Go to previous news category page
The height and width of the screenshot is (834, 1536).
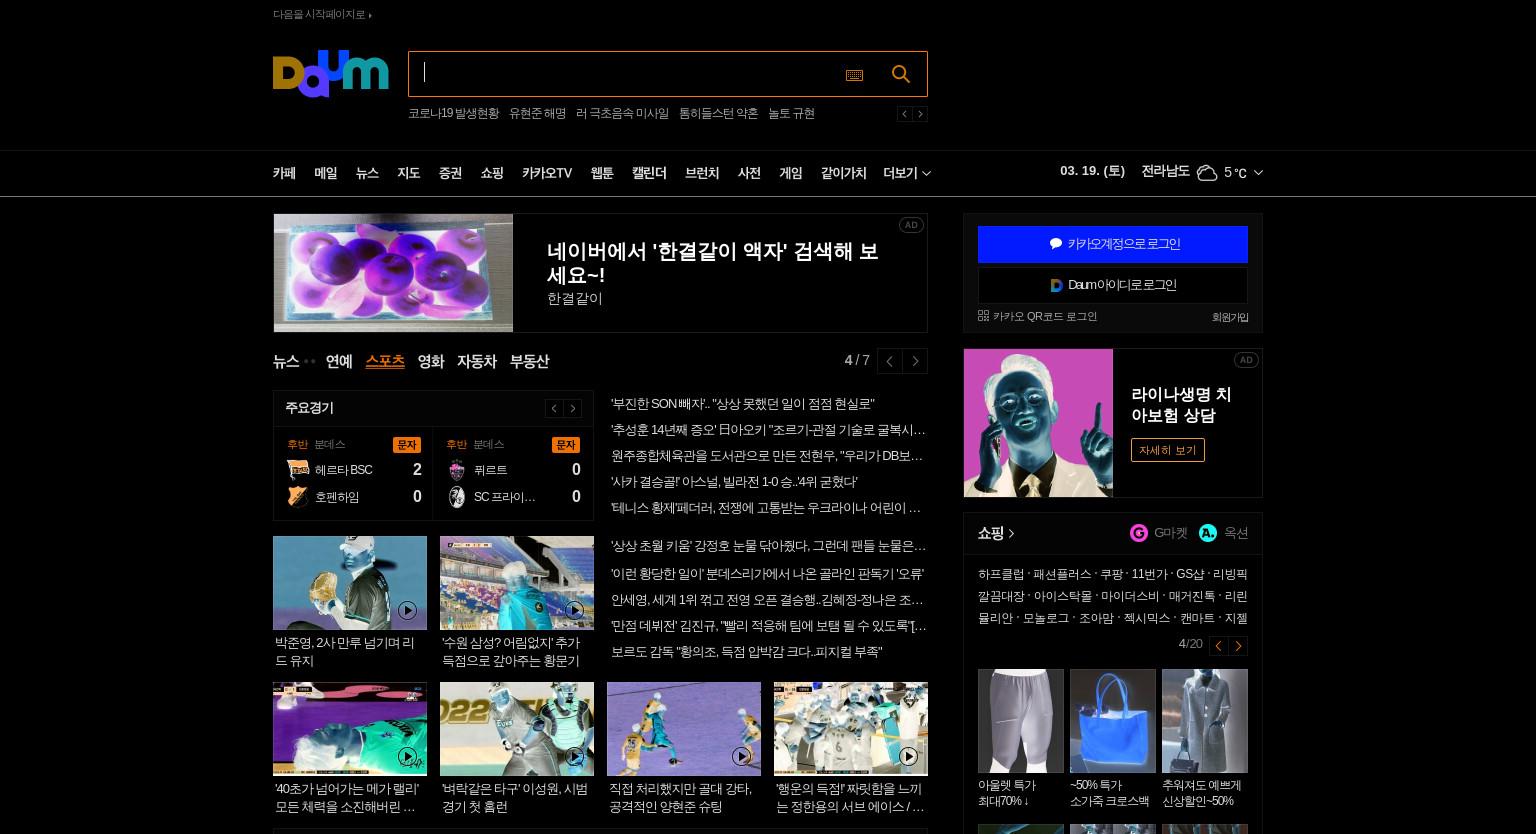click(x=889, y=361)
